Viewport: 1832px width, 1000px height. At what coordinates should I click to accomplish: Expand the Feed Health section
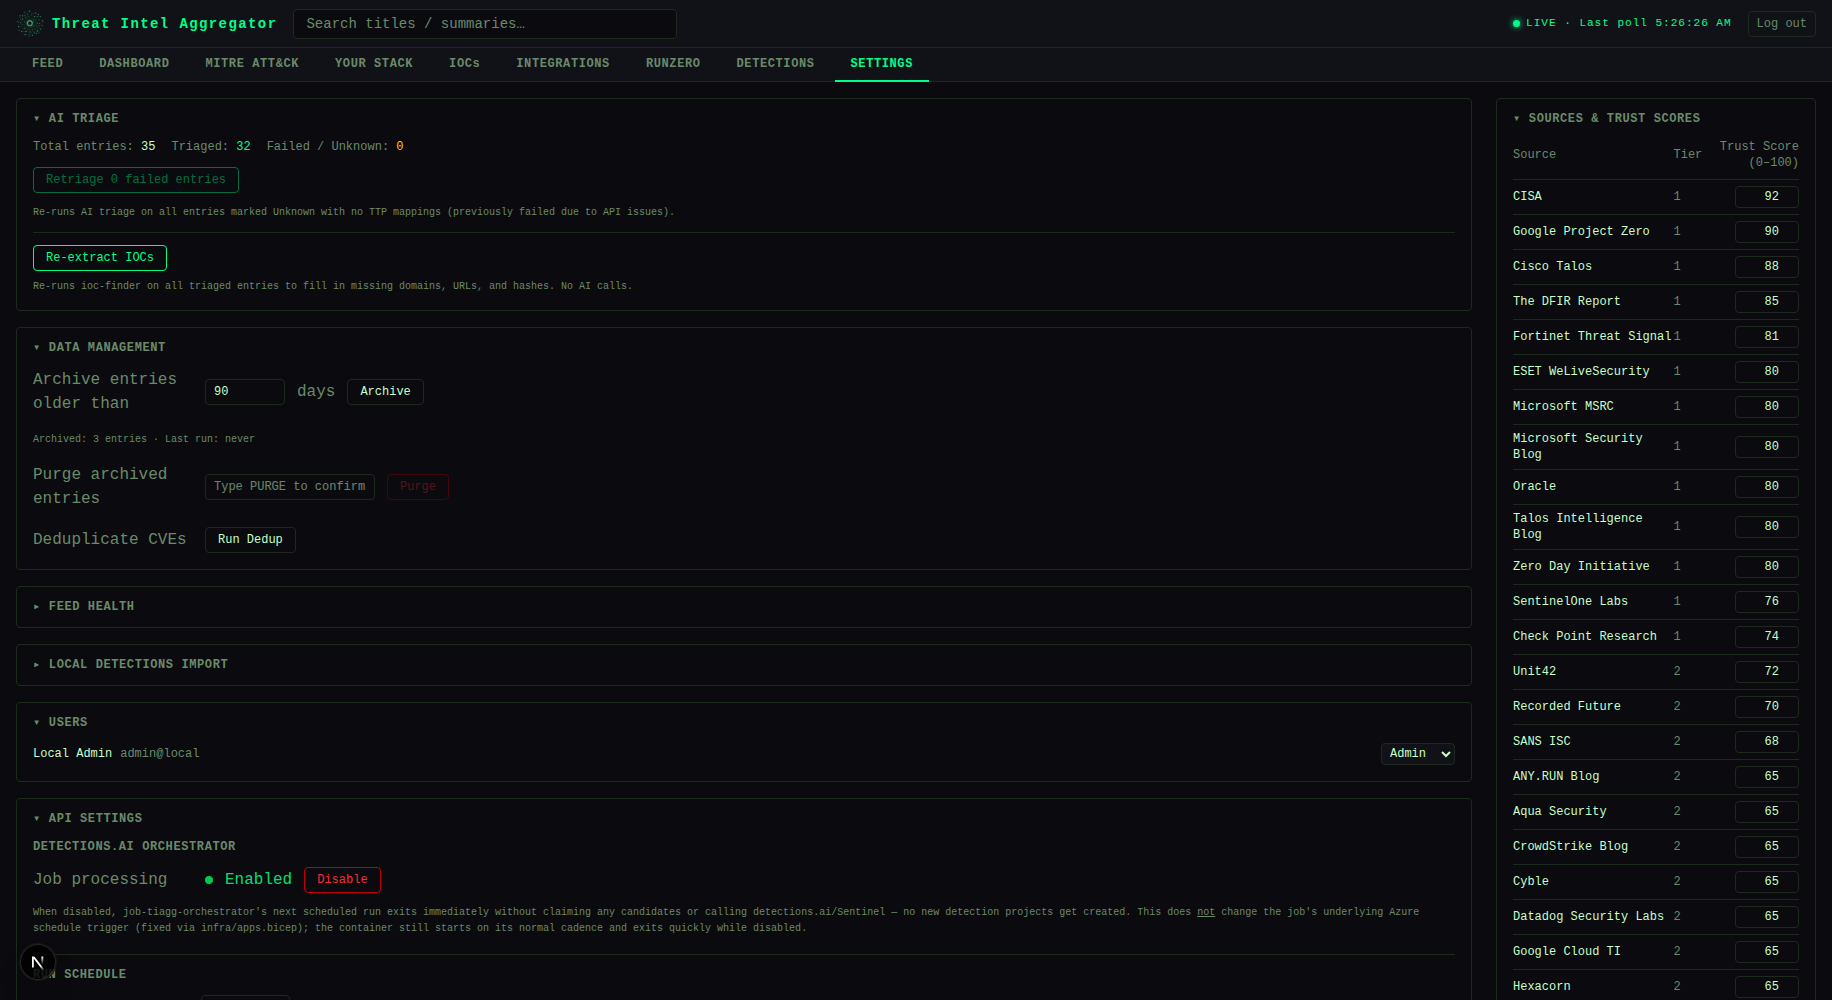coord(83,606)
